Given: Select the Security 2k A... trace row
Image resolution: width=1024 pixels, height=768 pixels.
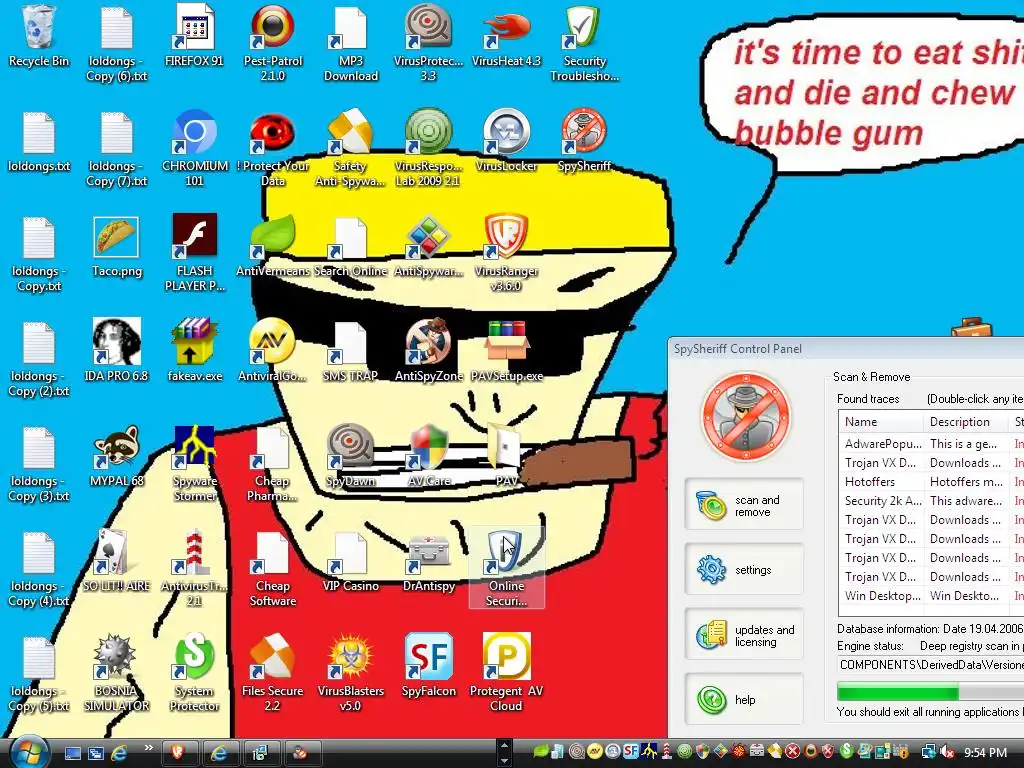Looking at the screenshot, I should pyautogui.click(x=931, y=500).
